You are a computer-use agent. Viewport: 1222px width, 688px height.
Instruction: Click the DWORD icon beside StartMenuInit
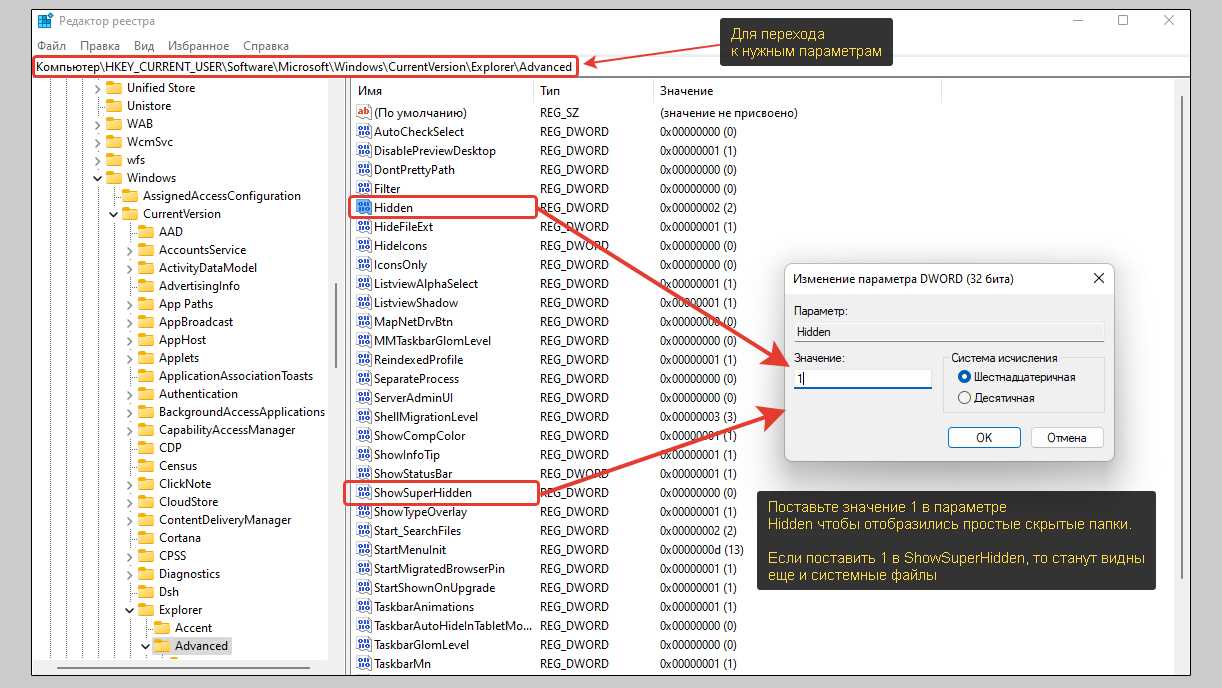tap(364, 550)
